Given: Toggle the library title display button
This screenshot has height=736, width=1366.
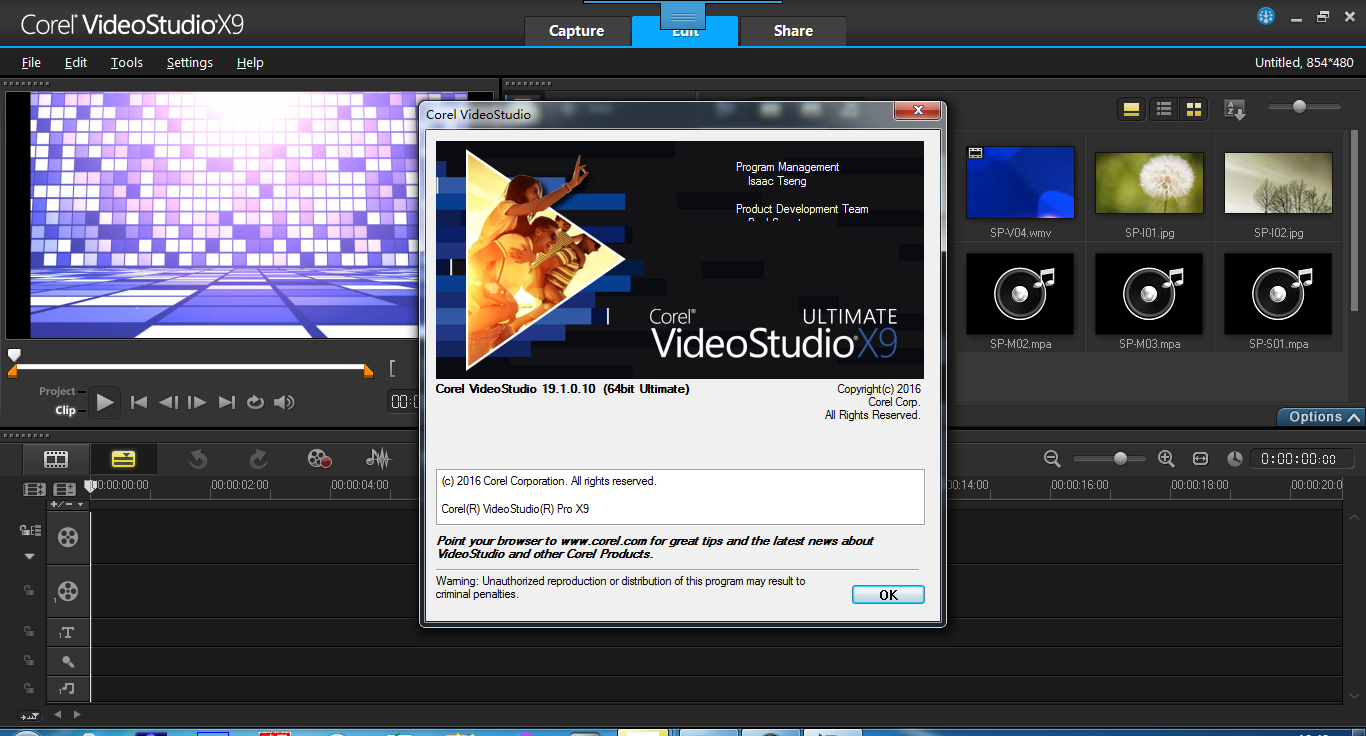Looking at the screenshot, I should [1132, 110].
